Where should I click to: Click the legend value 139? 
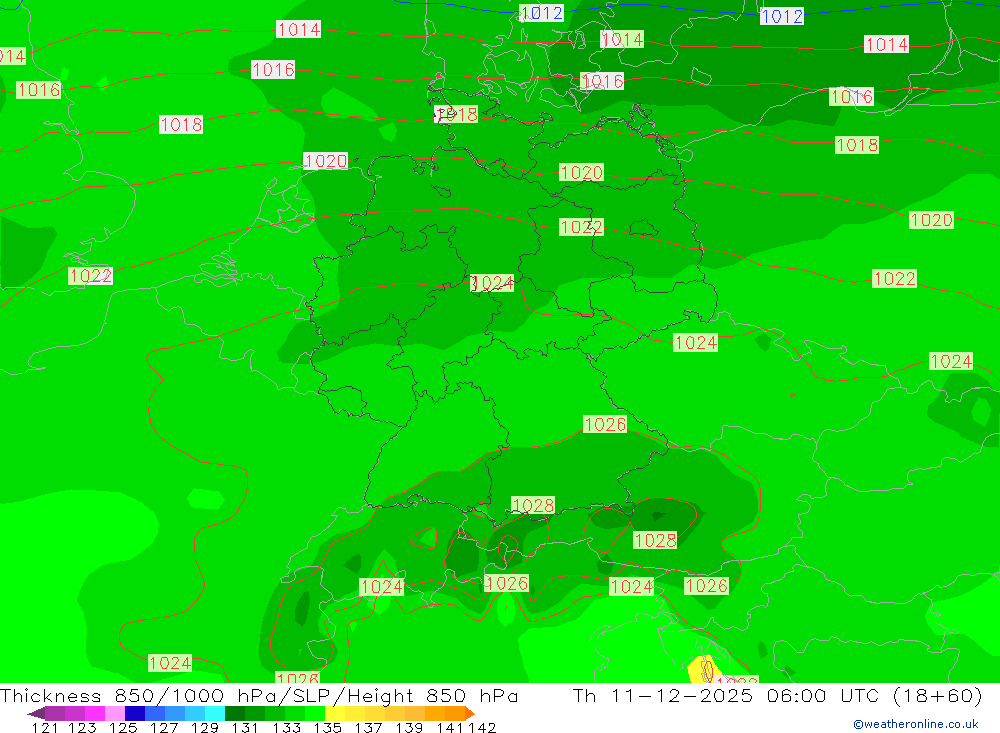coord(409,727)
